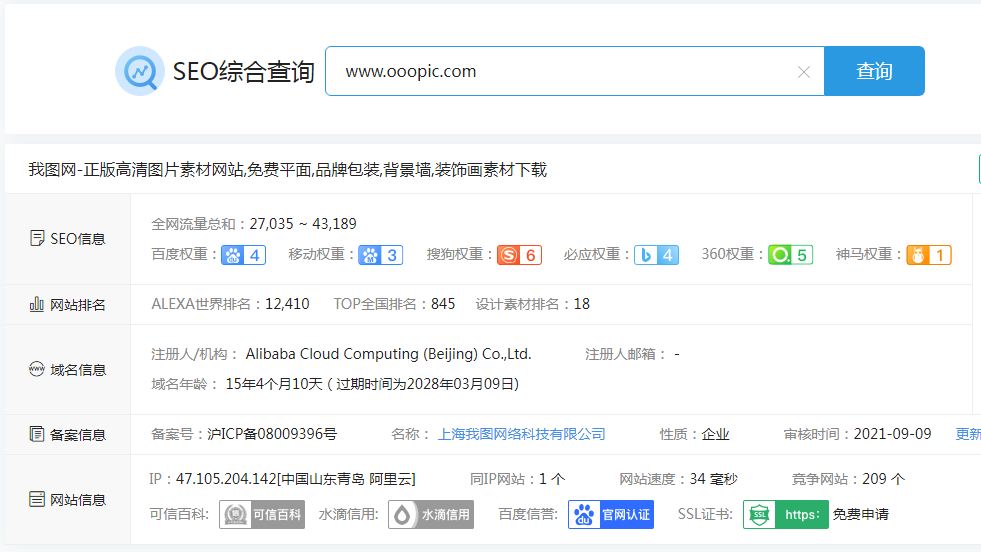
Task: Click 设计素材排名 value 18
Action: (x=582, y=304)
